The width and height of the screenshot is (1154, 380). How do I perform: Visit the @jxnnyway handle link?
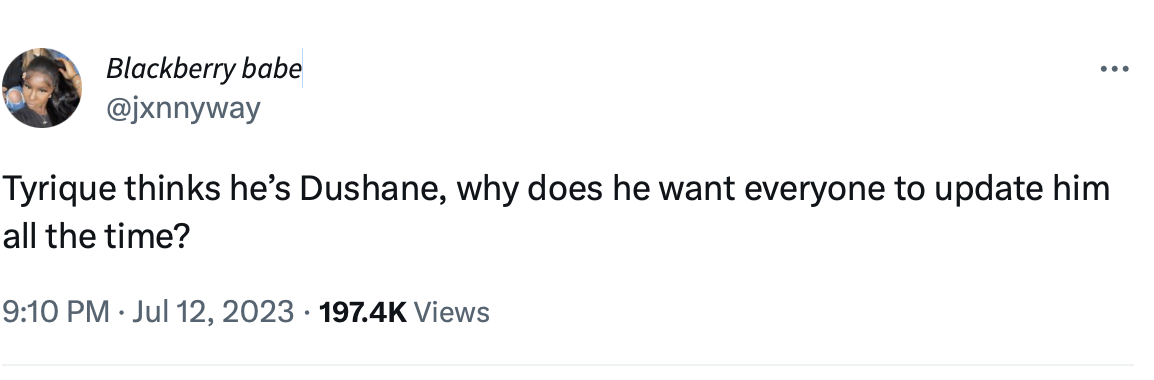click(183, 109)
